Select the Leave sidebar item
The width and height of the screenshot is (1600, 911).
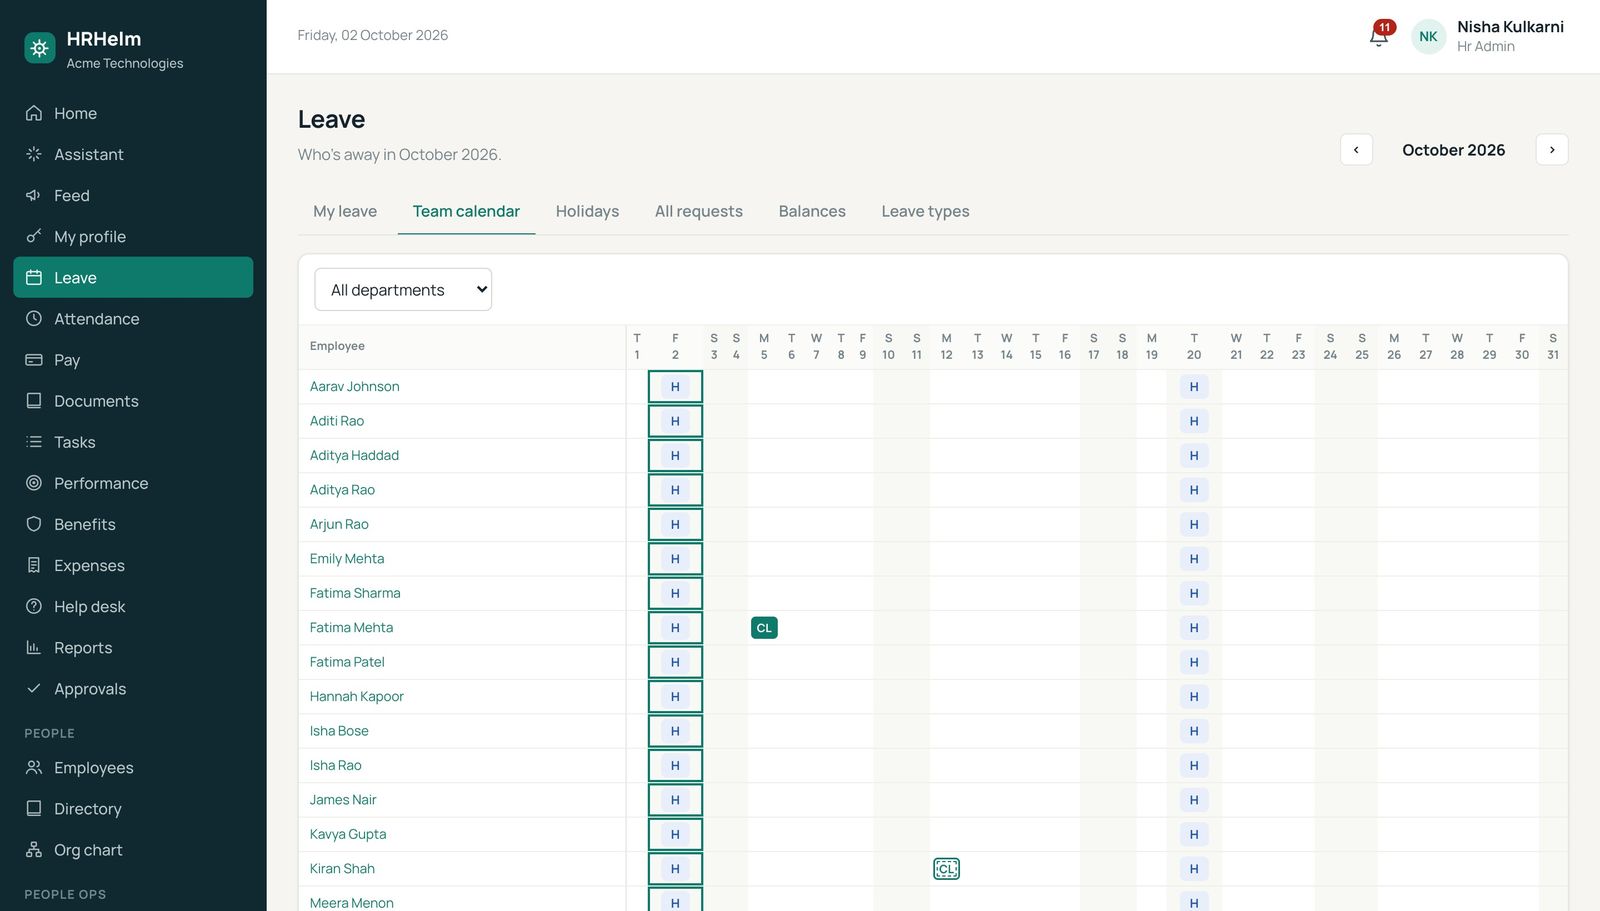tap(133, 277)
